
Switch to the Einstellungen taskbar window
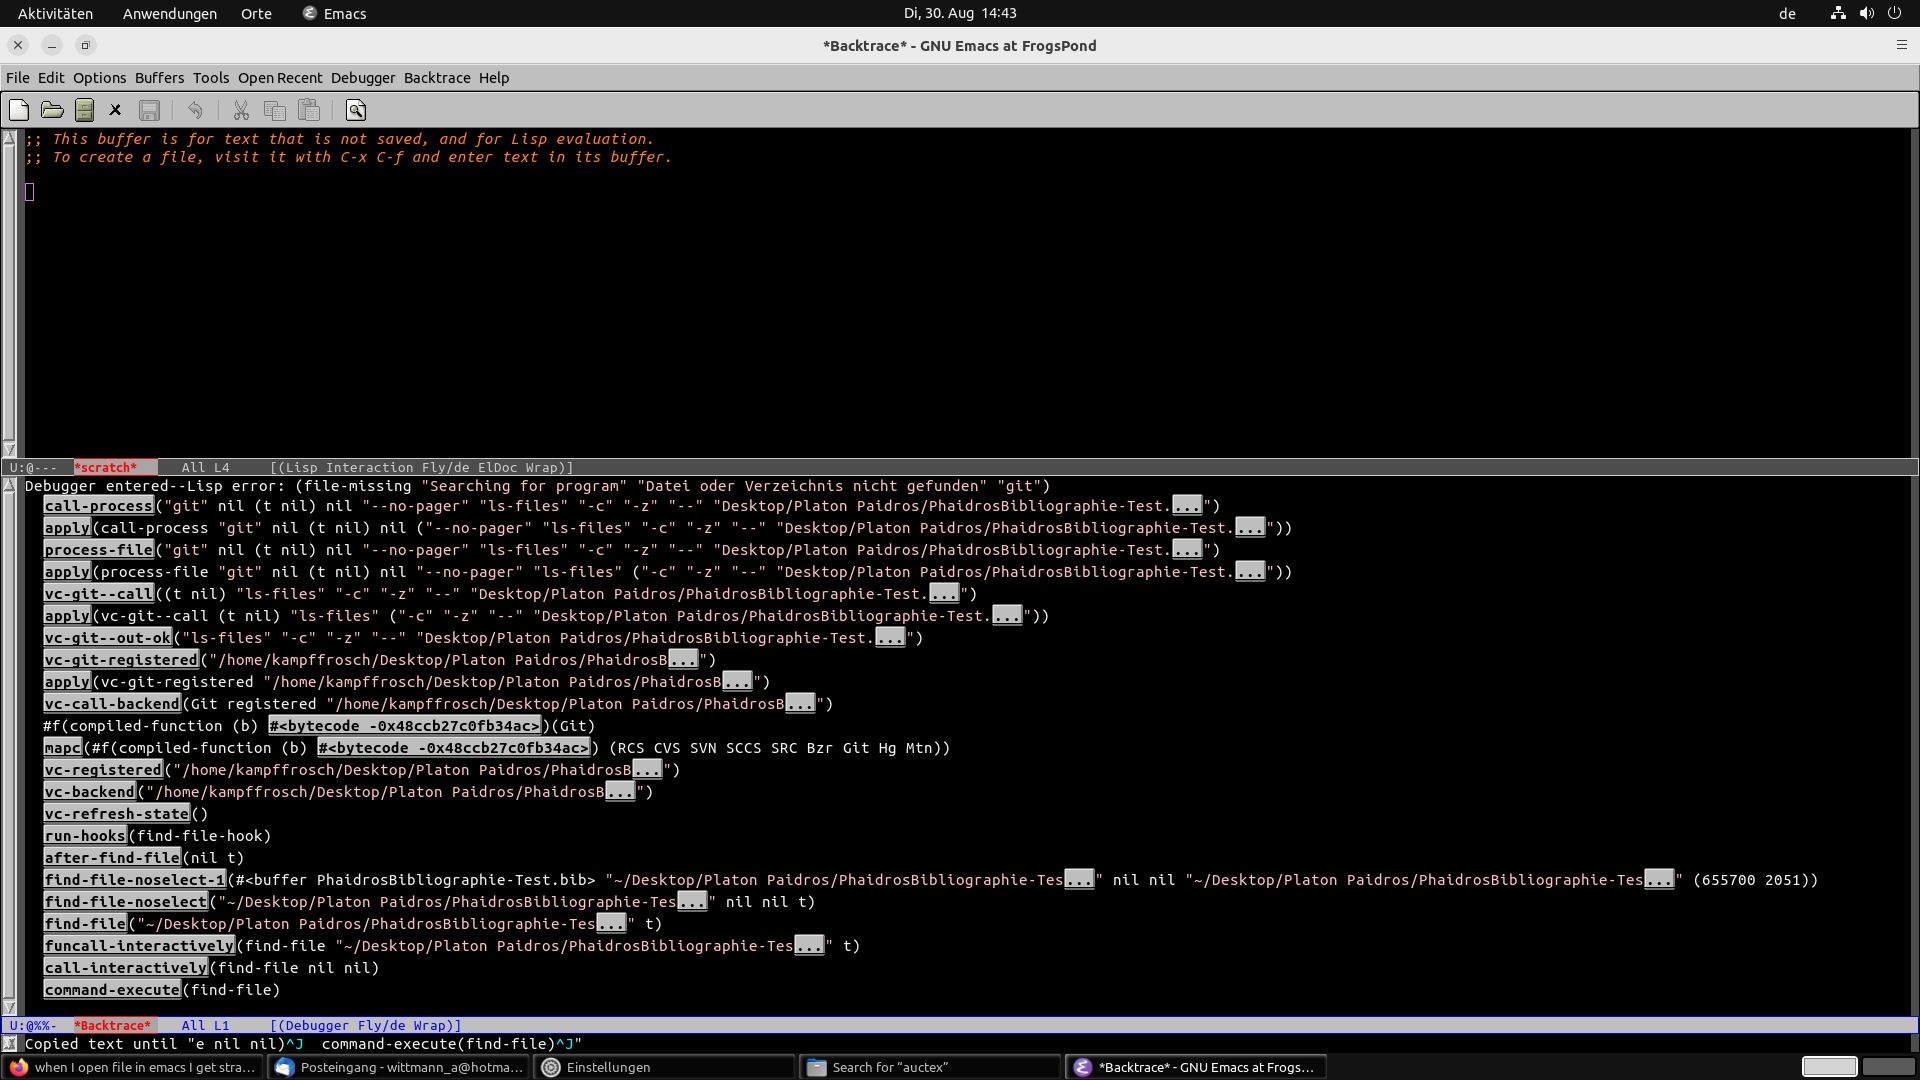(664, 1067)
